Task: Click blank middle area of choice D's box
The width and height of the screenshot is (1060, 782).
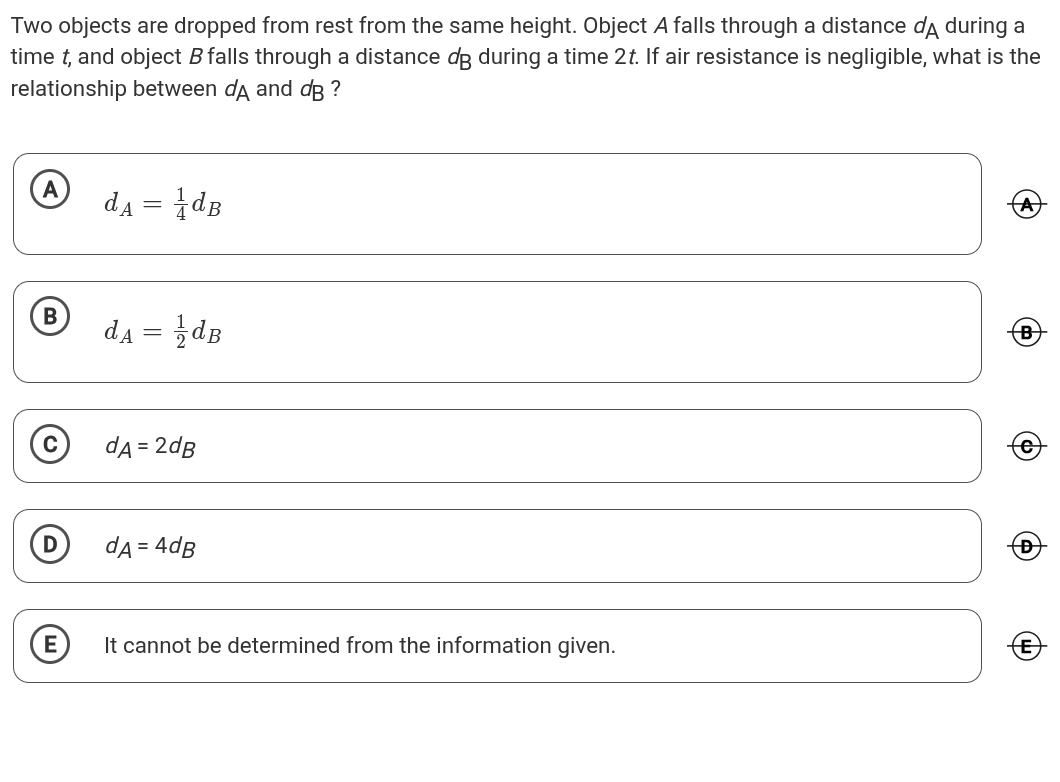Action: tap(600, 546)
